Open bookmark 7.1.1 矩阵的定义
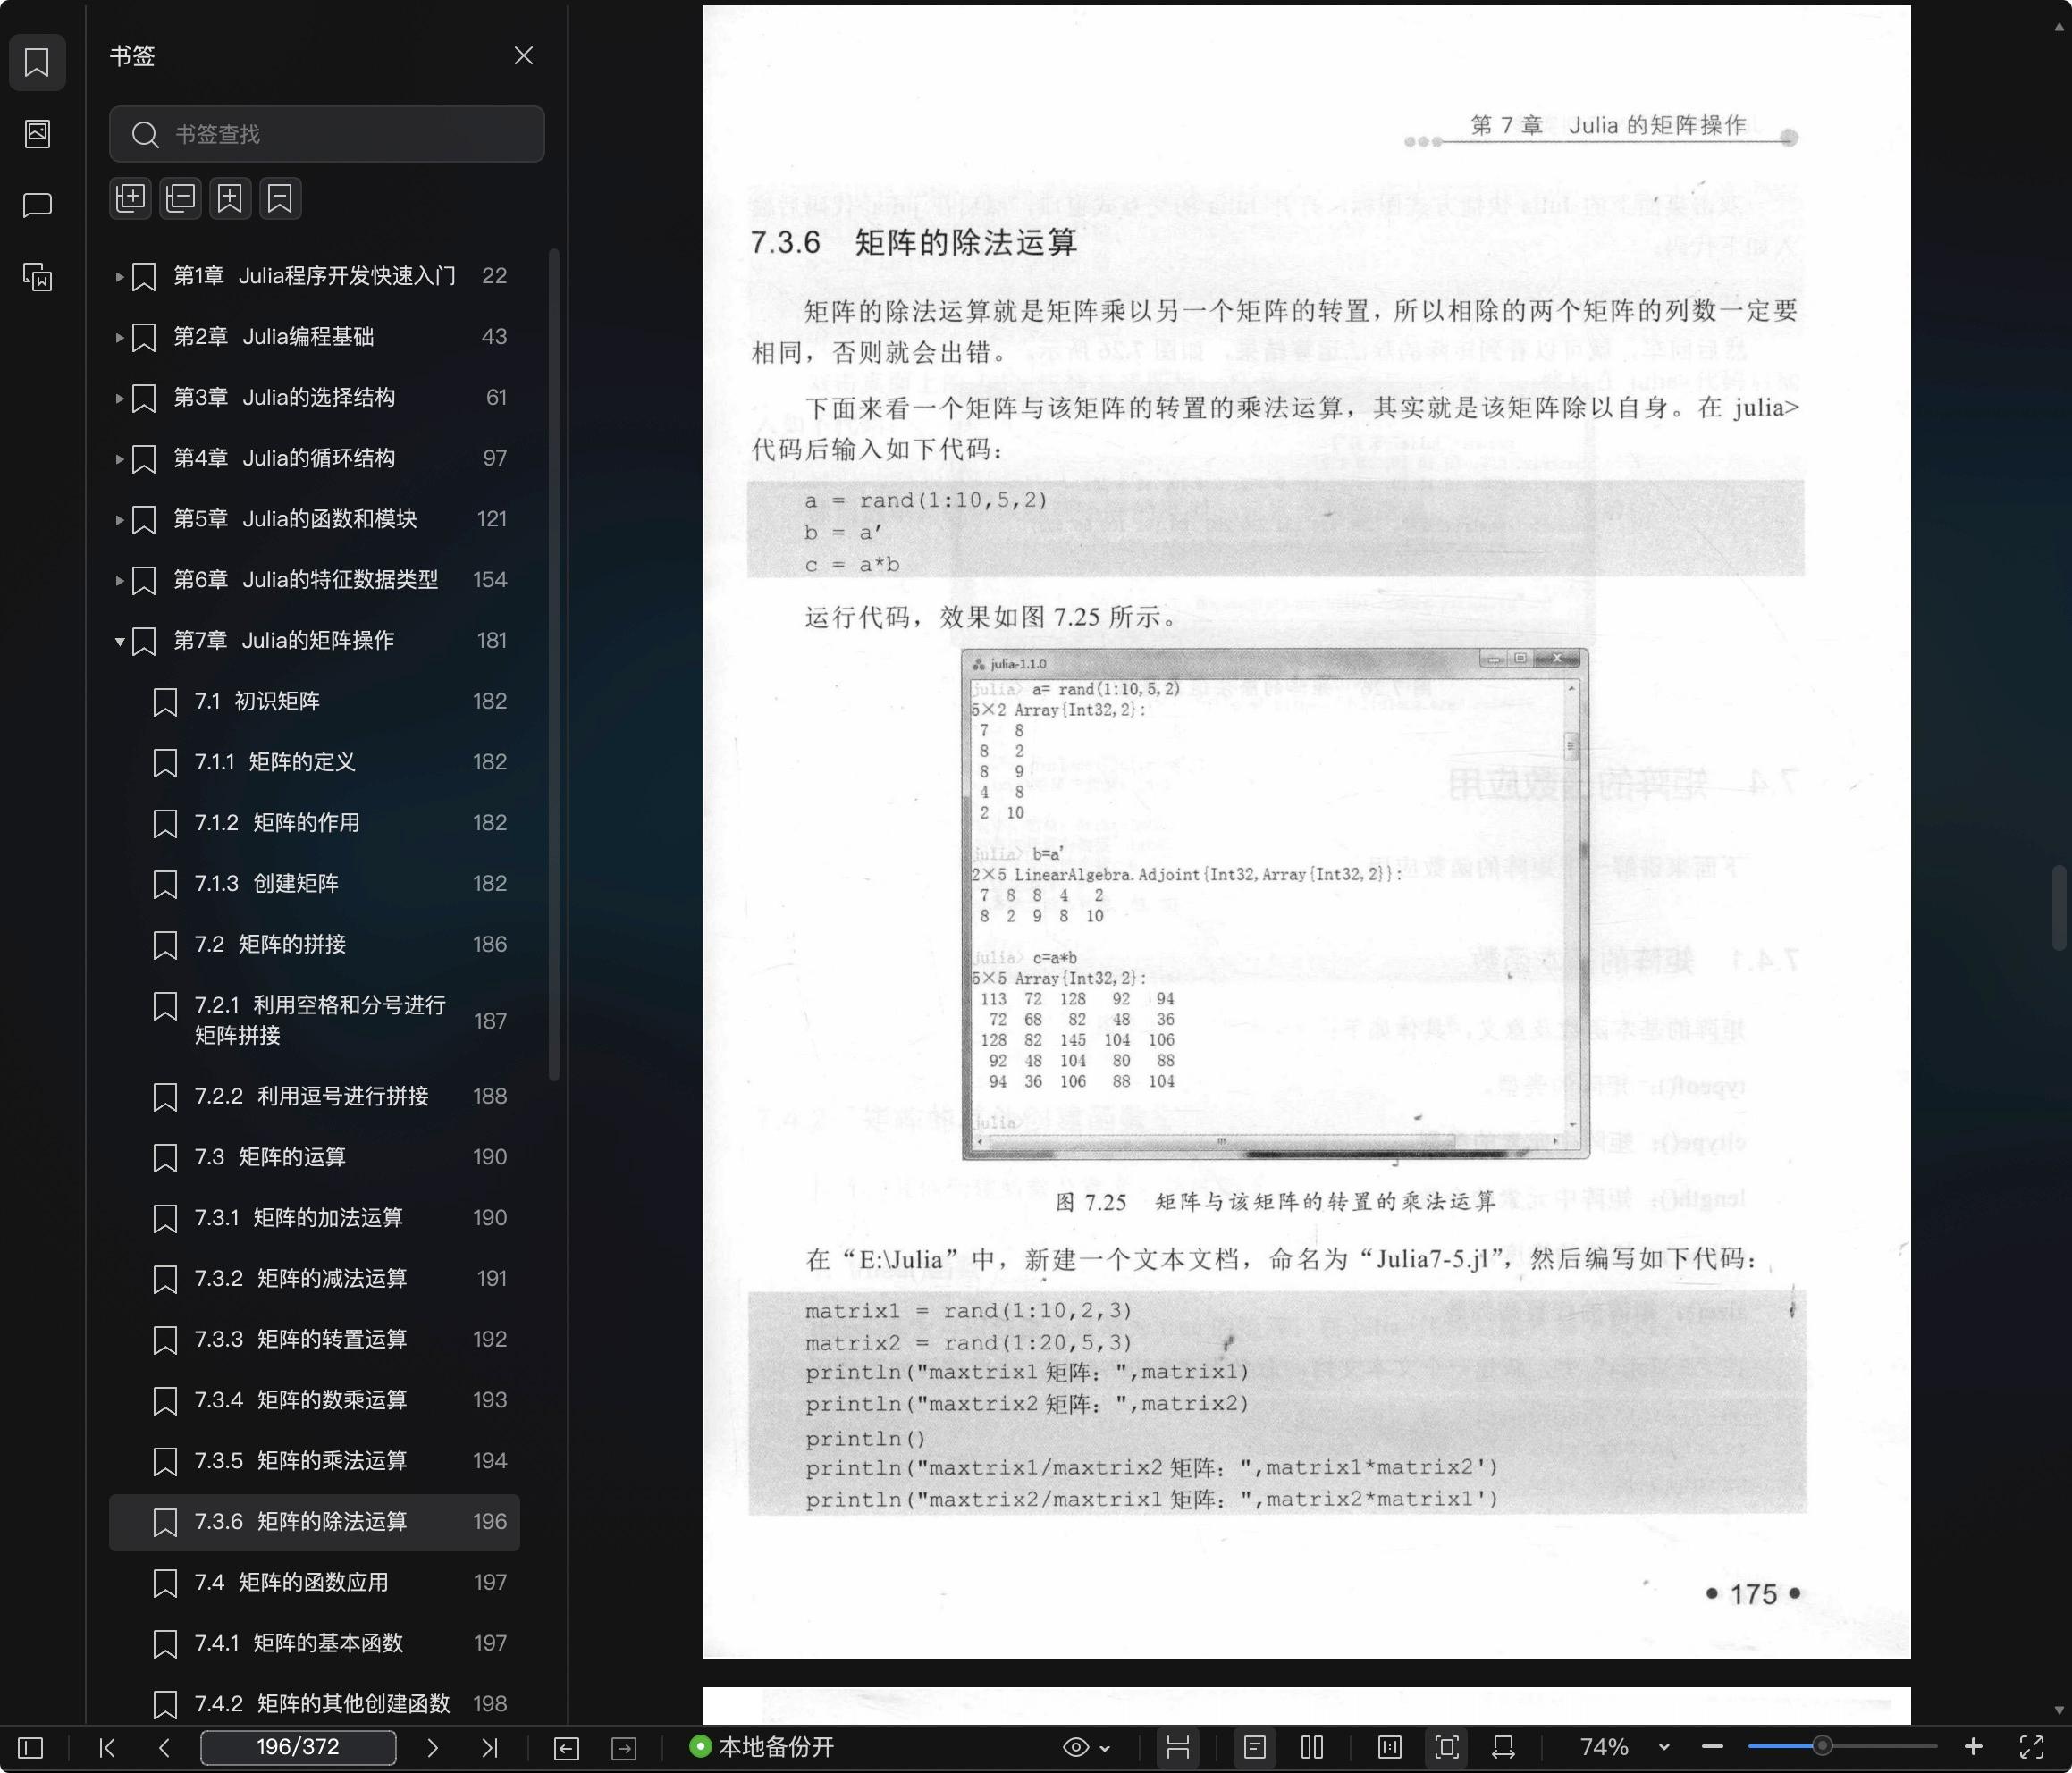 [x=314, y=763]
